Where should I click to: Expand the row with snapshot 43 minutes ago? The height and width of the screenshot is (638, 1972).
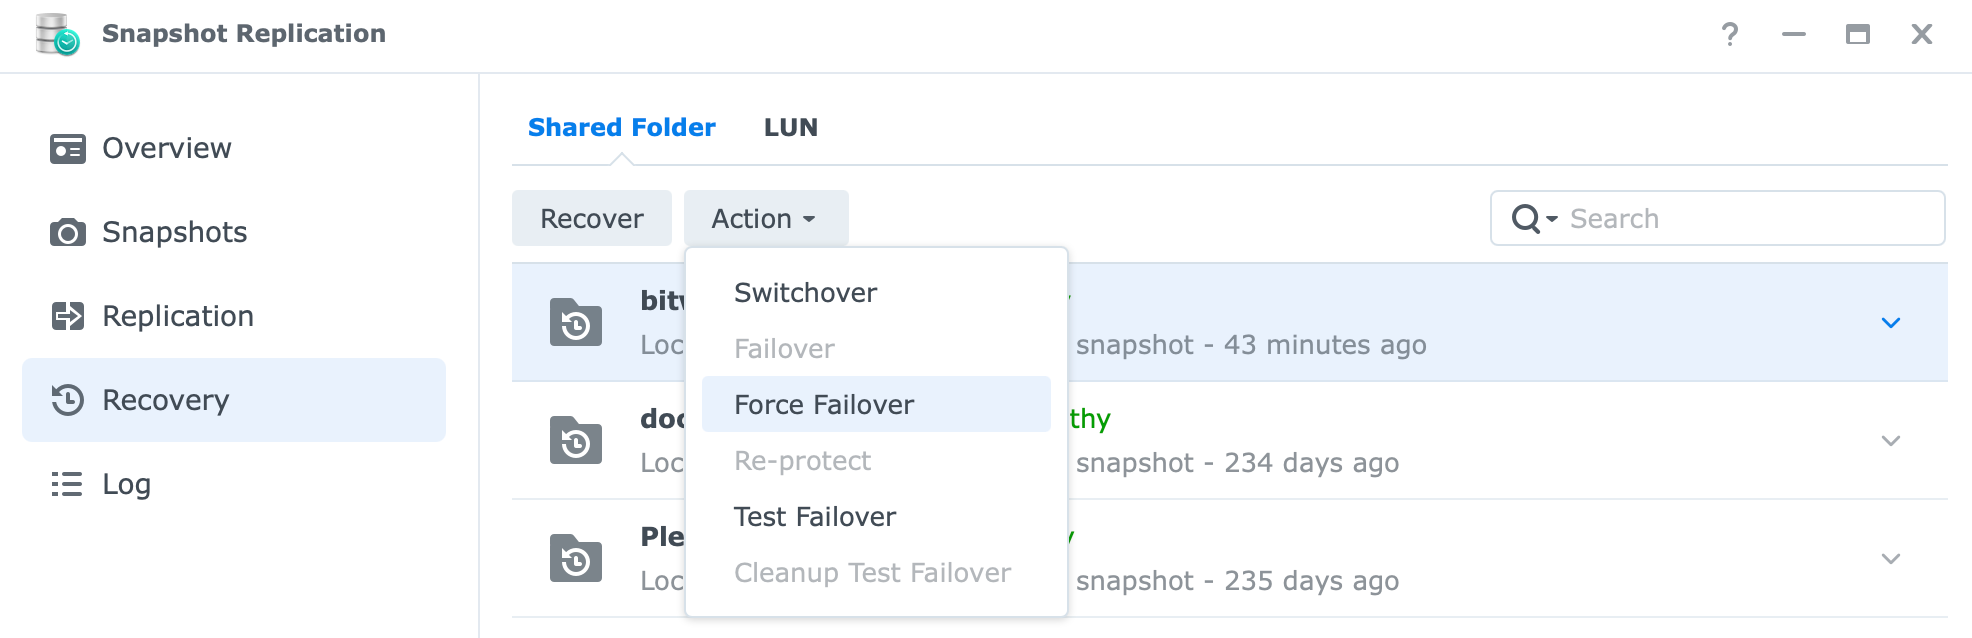1891,323
